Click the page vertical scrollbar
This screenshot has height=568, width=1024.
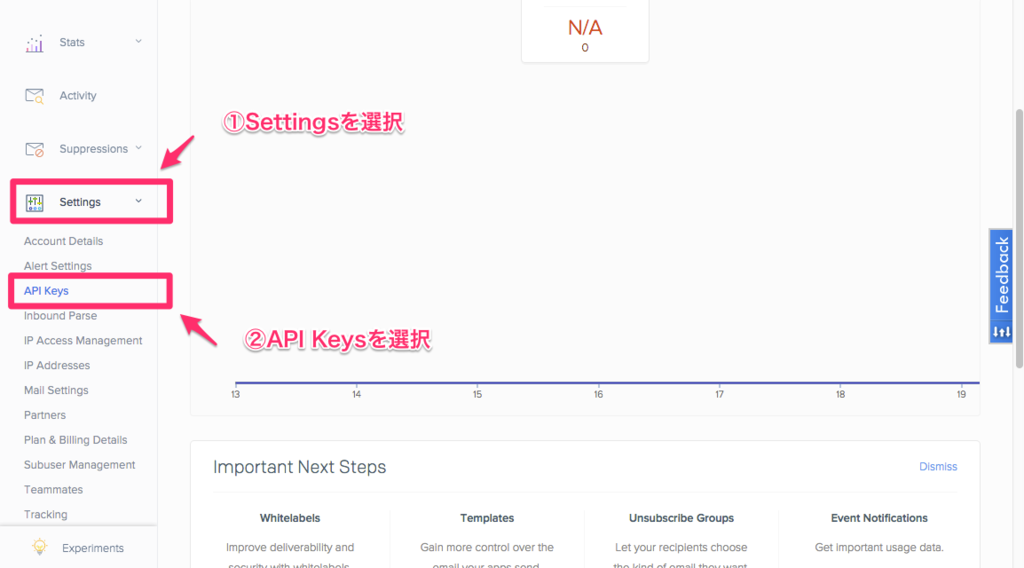(x=1019, y=238)
